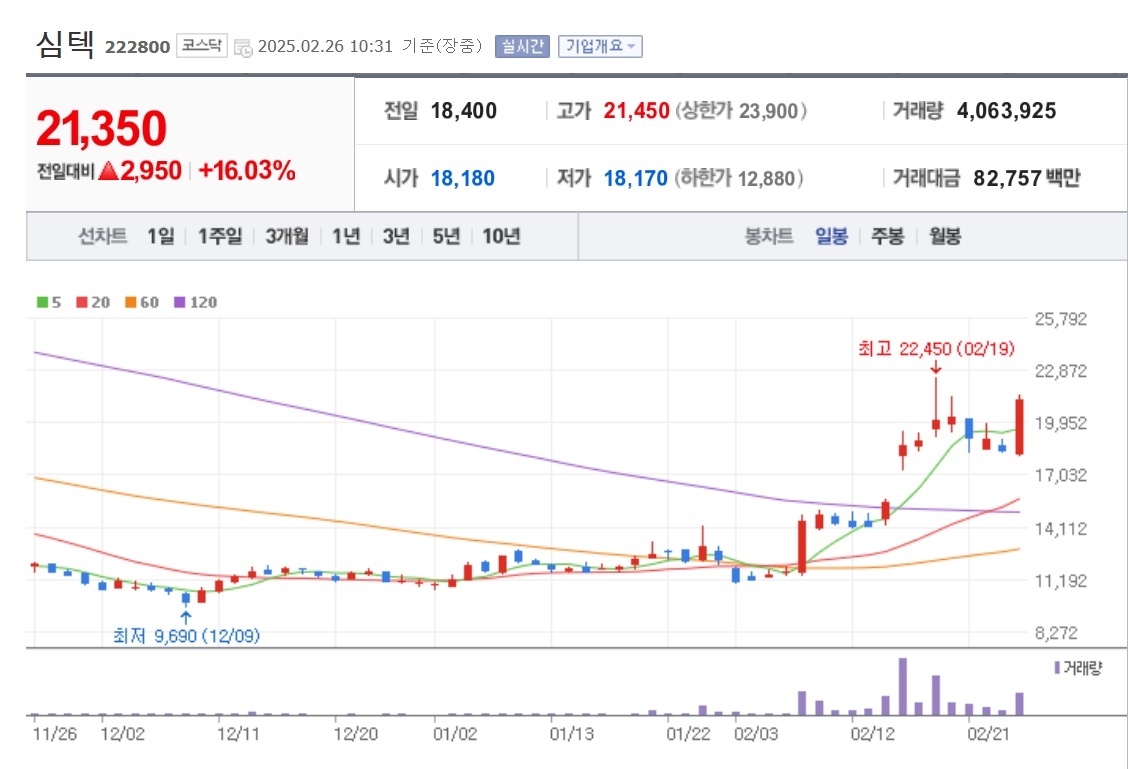Click the 거래대금 value 82,757 백만
Viewport: 1128px width, 769px height.
pos(1027,178)
